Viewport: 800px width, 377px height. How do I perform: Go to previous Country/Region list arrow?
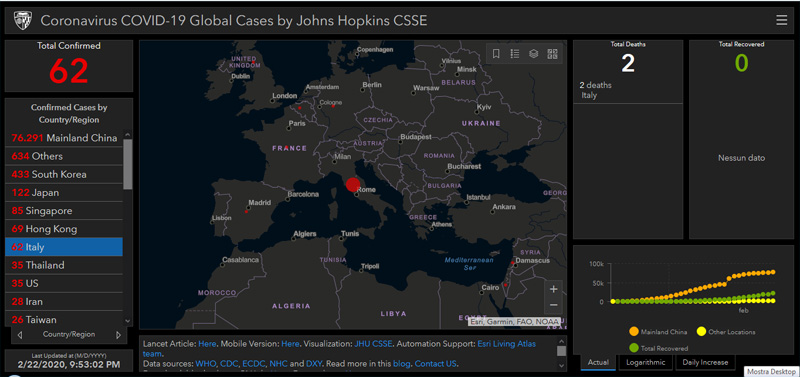tap(20, 335)
